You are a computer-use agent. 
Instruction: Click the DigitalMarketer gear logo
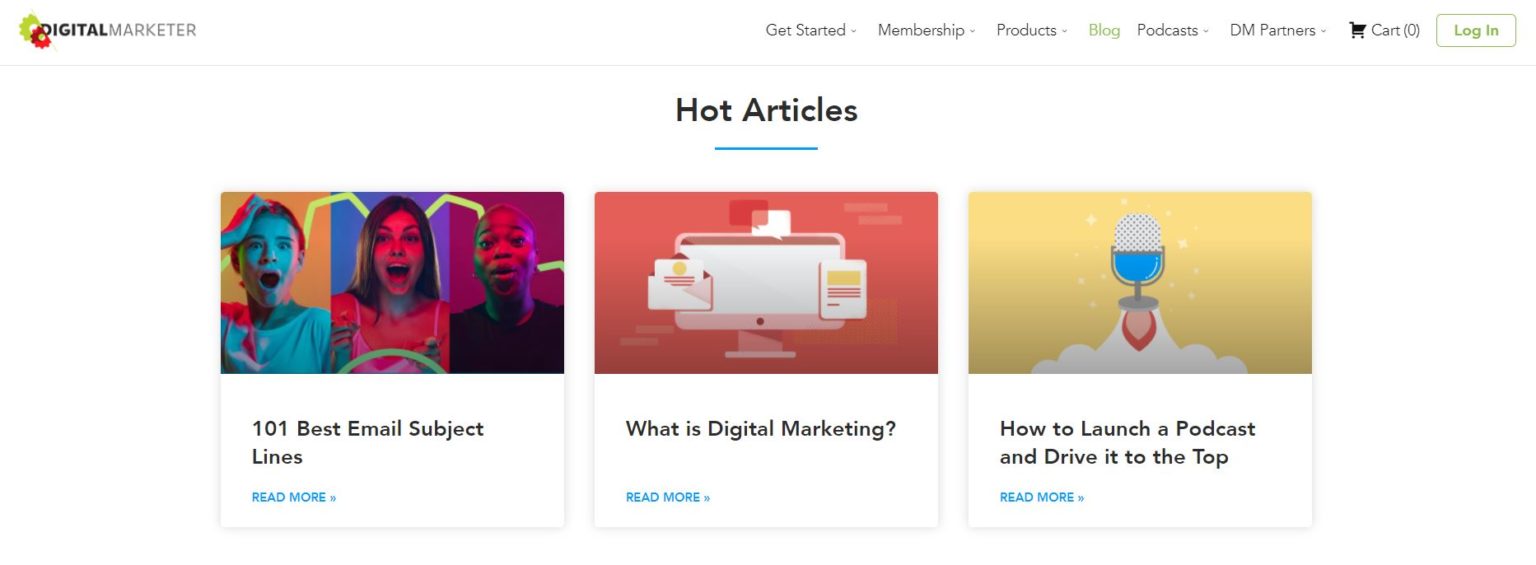pos(35,31)
